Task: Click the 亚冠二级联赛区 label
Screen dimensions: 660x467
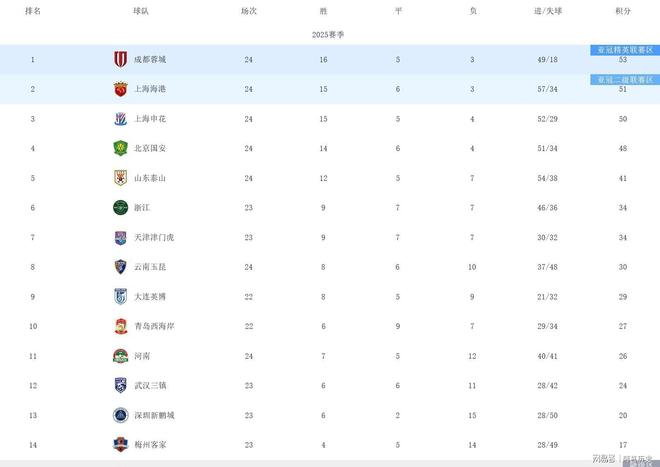Action: (x=623, y=79)
